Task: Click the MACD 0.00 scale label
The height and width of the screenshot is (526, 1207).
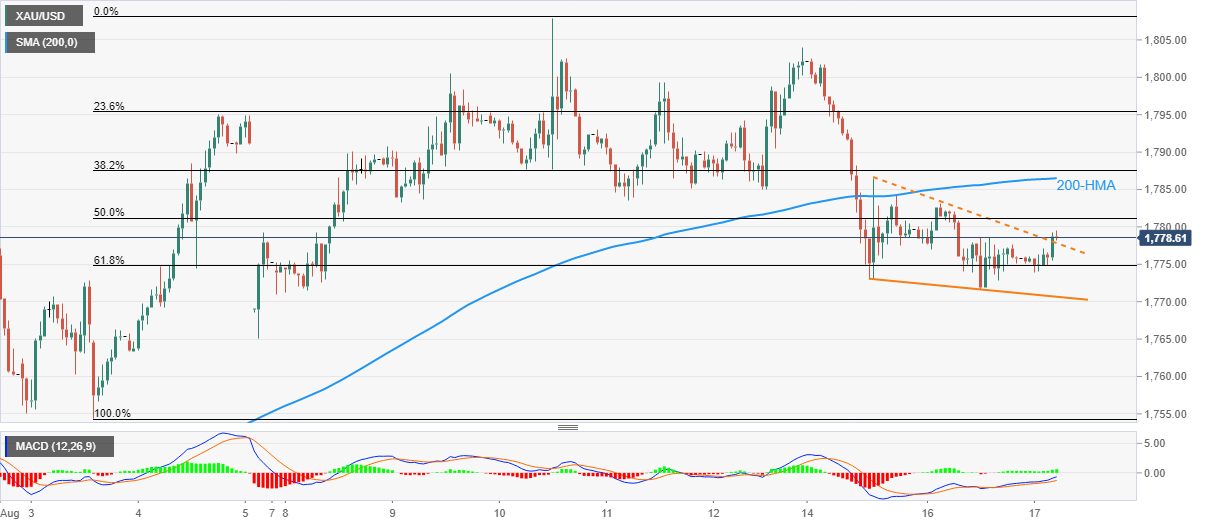Action: click(1155, 473)
